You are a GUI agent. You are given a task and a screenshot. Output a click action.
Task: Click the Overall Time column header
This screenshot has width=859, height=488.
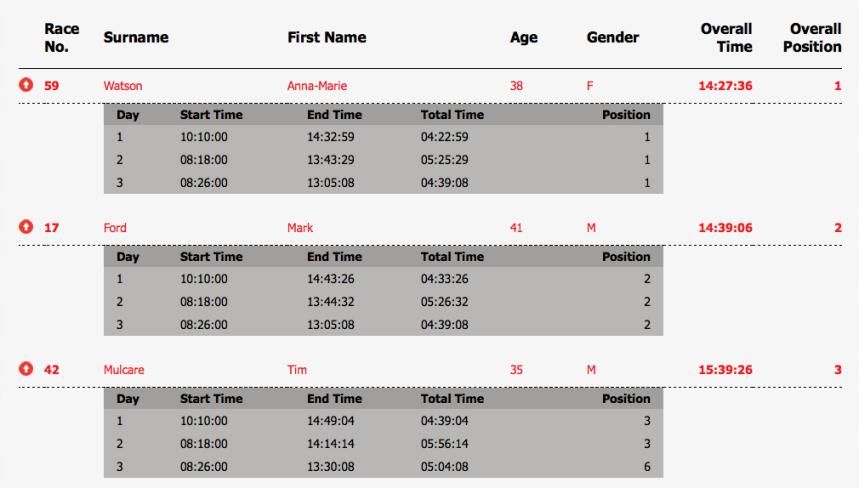(x=726, y=38)
